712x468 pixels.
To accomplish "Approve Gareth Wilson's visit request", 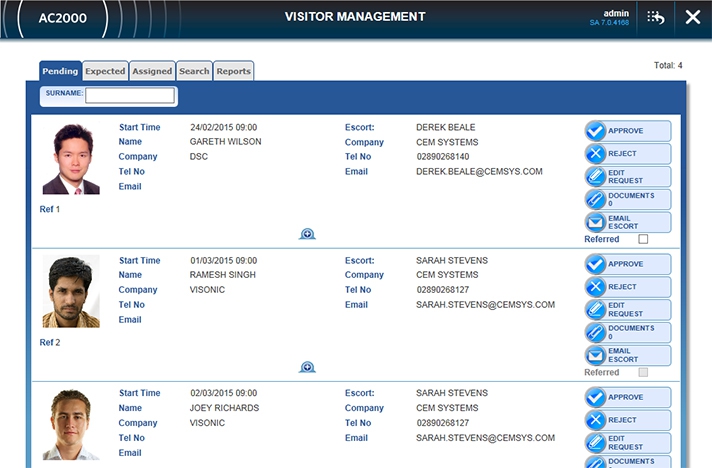I will coord(628,131).
